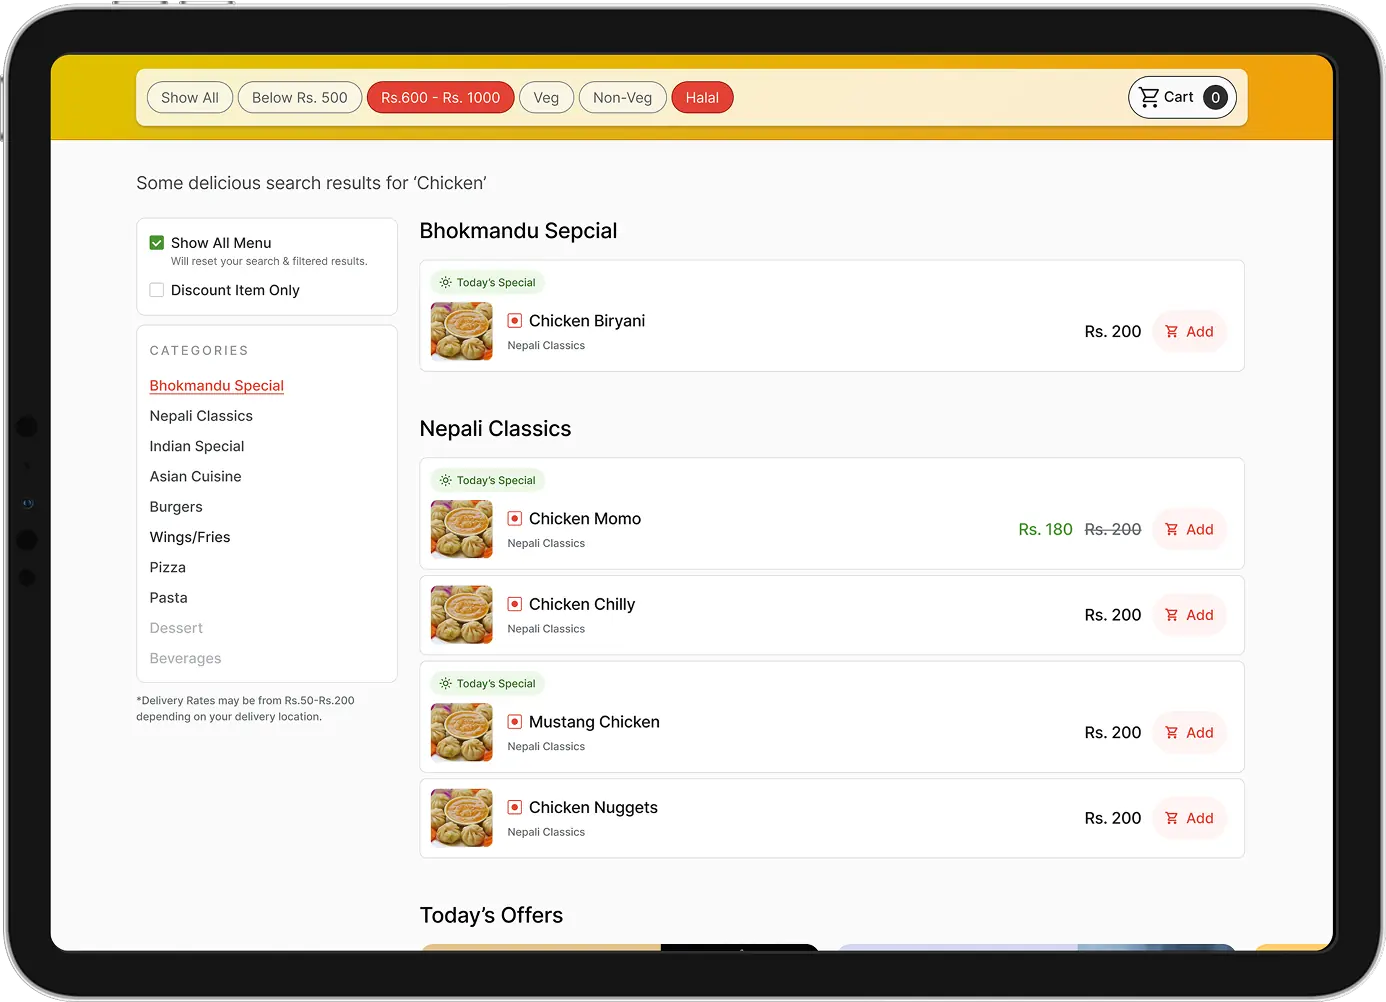Open Pasta category
This screenshot has height=1002, width=1386.
(x=168, y=598)
